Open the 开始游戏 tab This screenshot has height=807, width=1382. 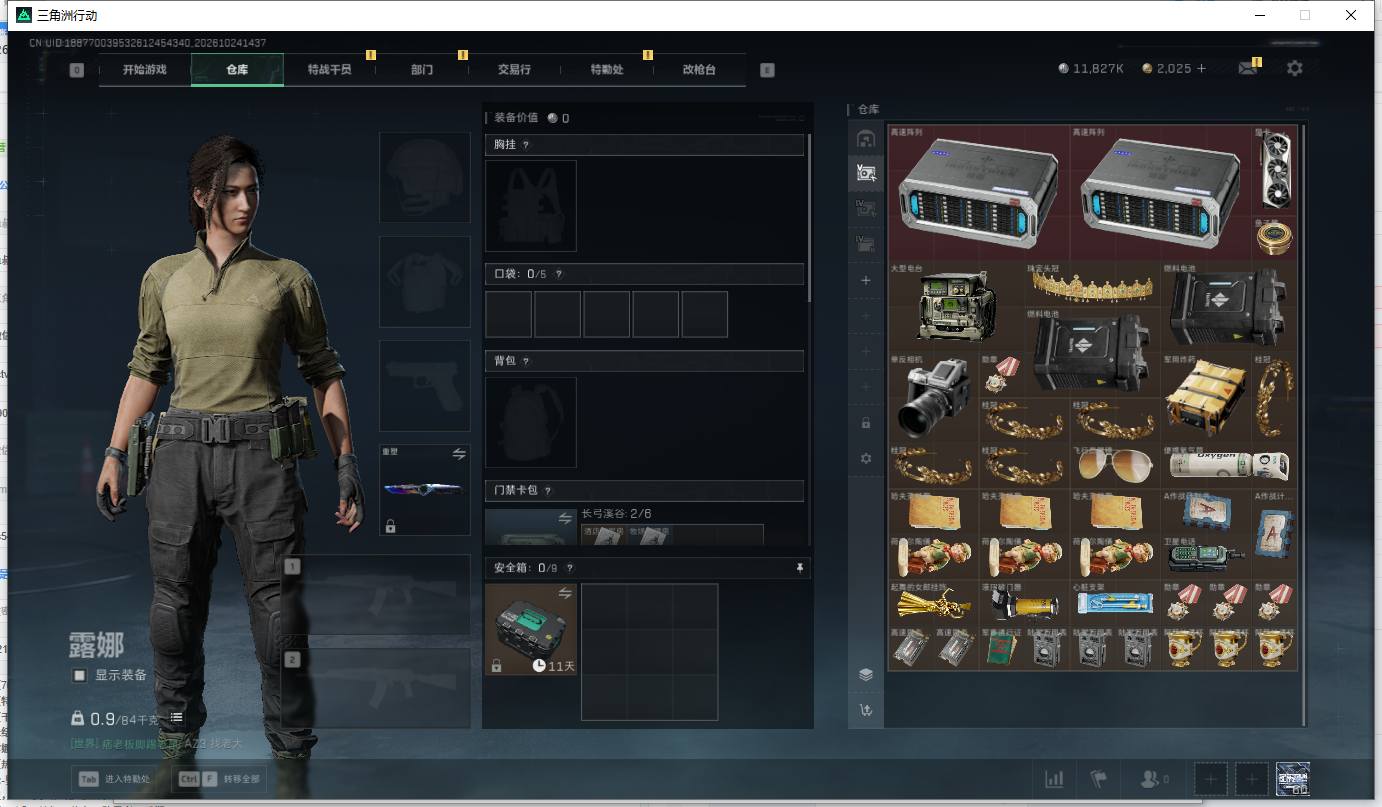tap(145, 70)
